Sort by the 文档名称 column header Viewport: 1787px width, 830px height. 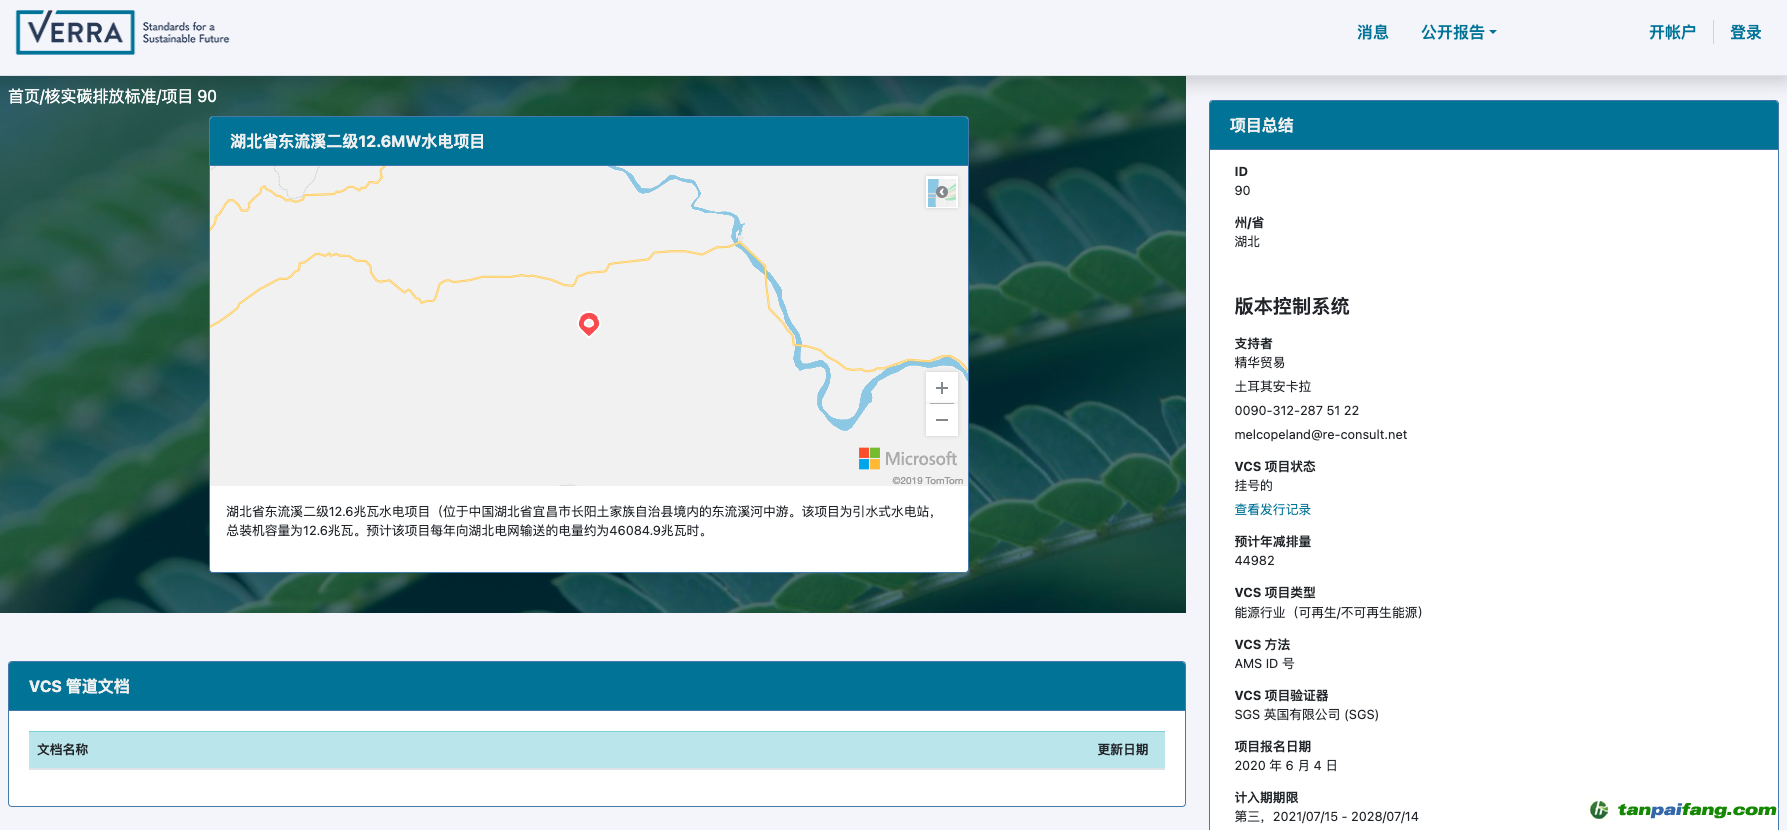[x=63, y=749]
